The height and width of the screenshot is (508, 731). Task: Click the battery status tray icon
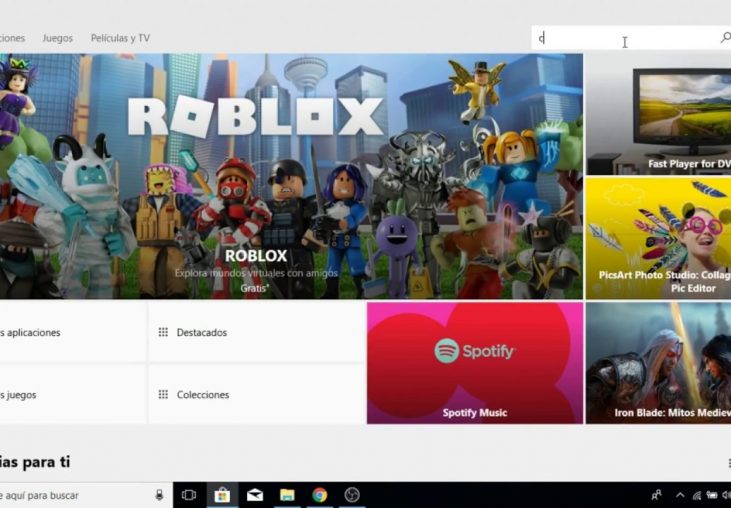[712, 495]
